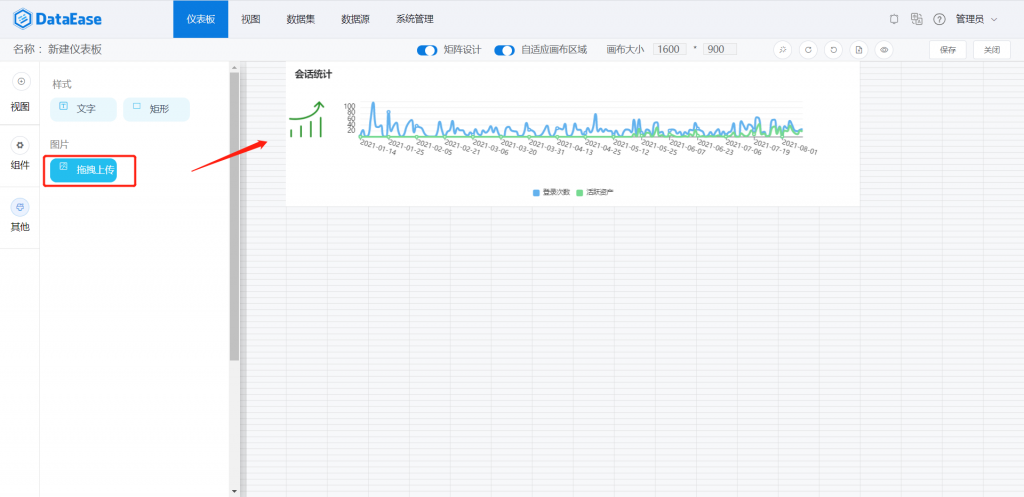Image resolution: width=1024 pixels, height=497 pixels.
Task: Click the 名称：新建仪表板 label
Action: coord(57,50)
